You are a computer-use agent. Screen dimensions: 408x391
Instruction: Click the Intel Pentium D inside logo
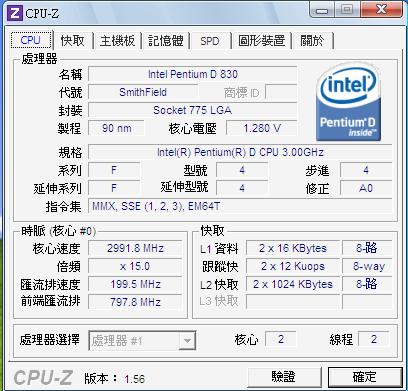(x=348, y=101)
